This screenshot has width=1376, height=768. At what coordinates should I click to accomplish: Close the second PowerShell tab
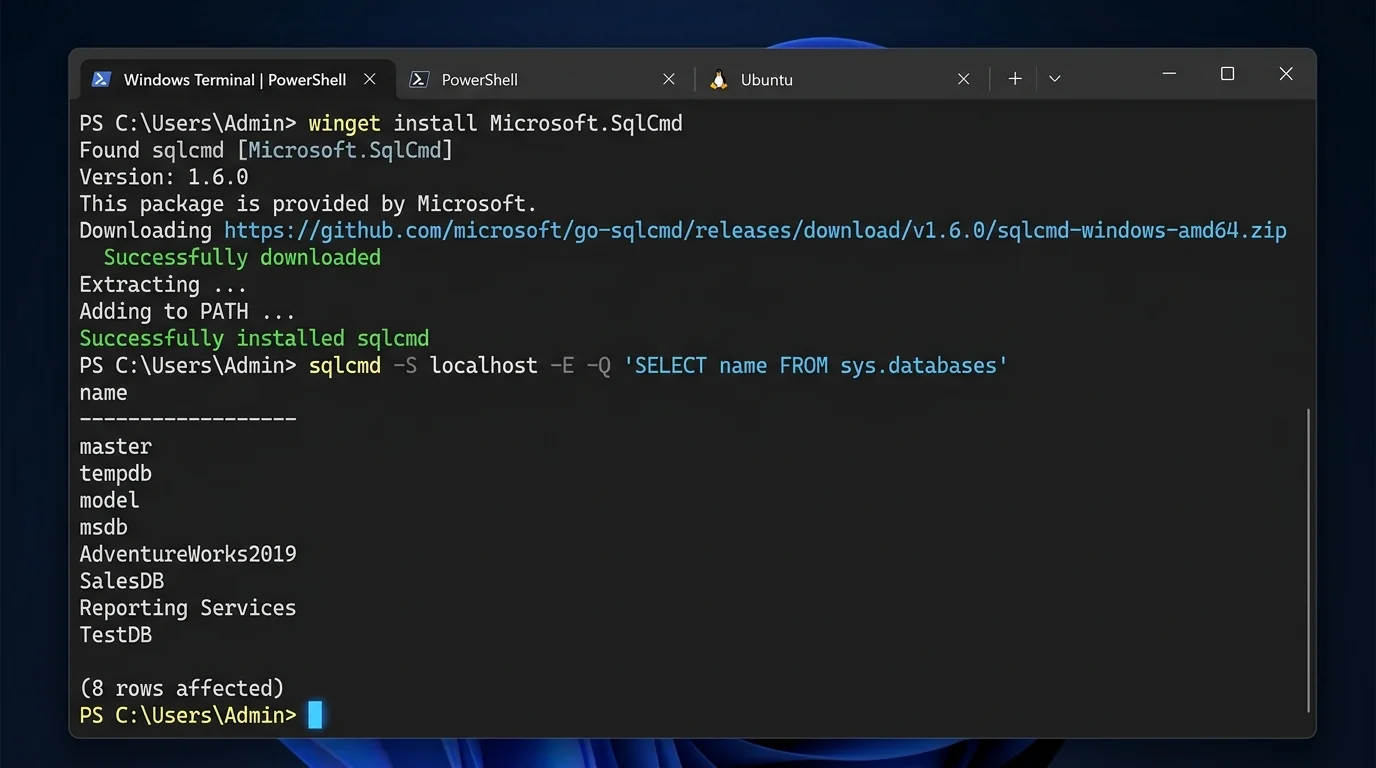point(670,79)
